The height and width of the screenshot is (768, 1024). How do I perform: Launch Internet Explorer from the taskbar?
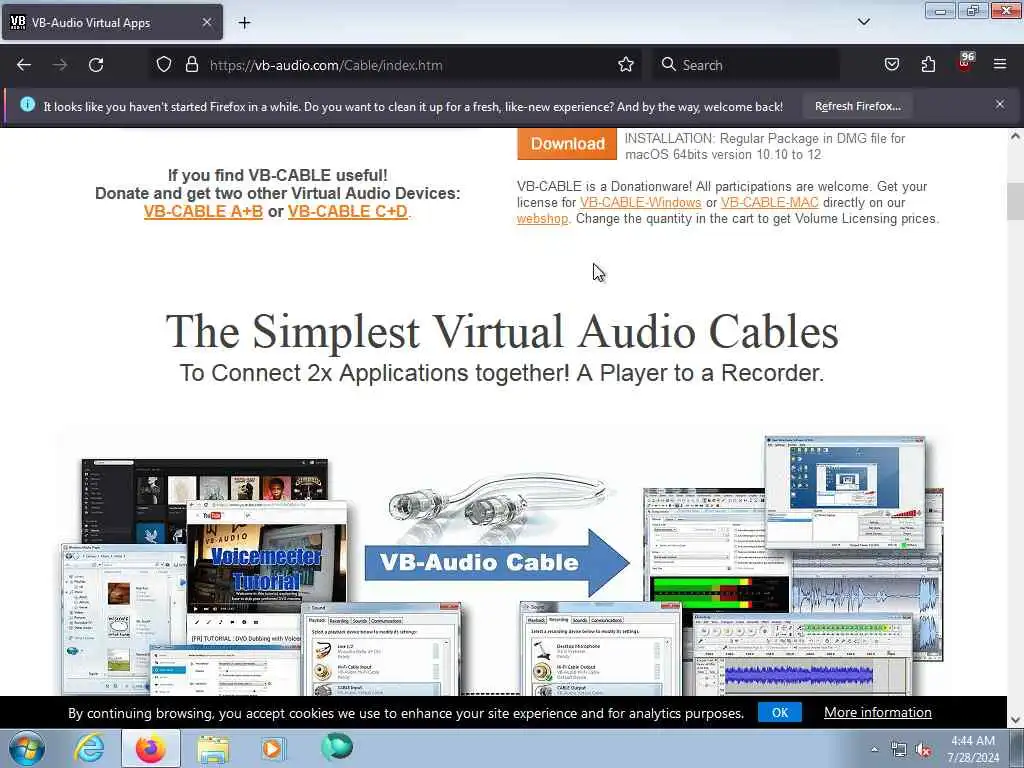89,748
